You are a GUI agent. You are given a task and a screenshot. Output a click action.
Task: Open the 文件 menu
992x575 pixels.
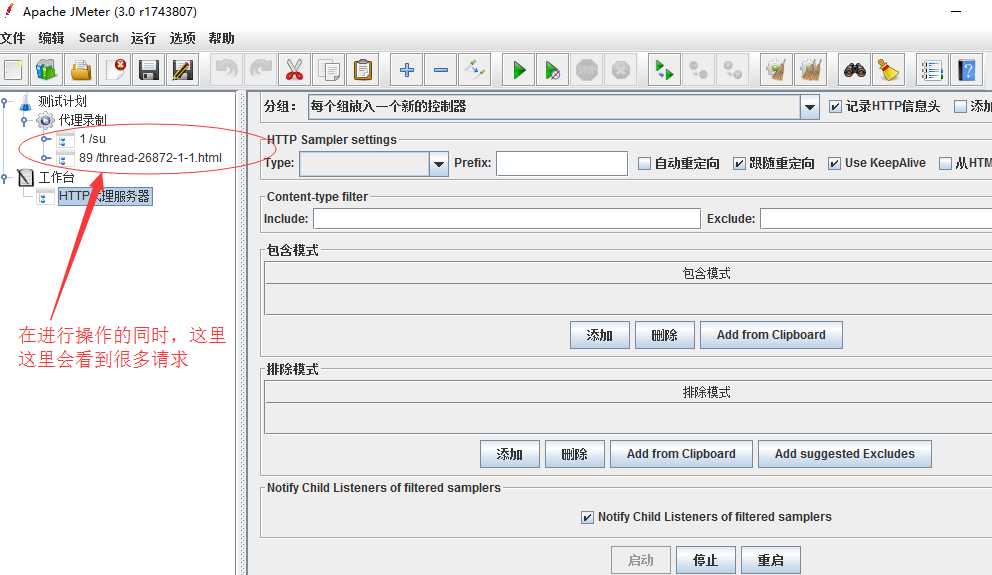[x=13, y=38]
